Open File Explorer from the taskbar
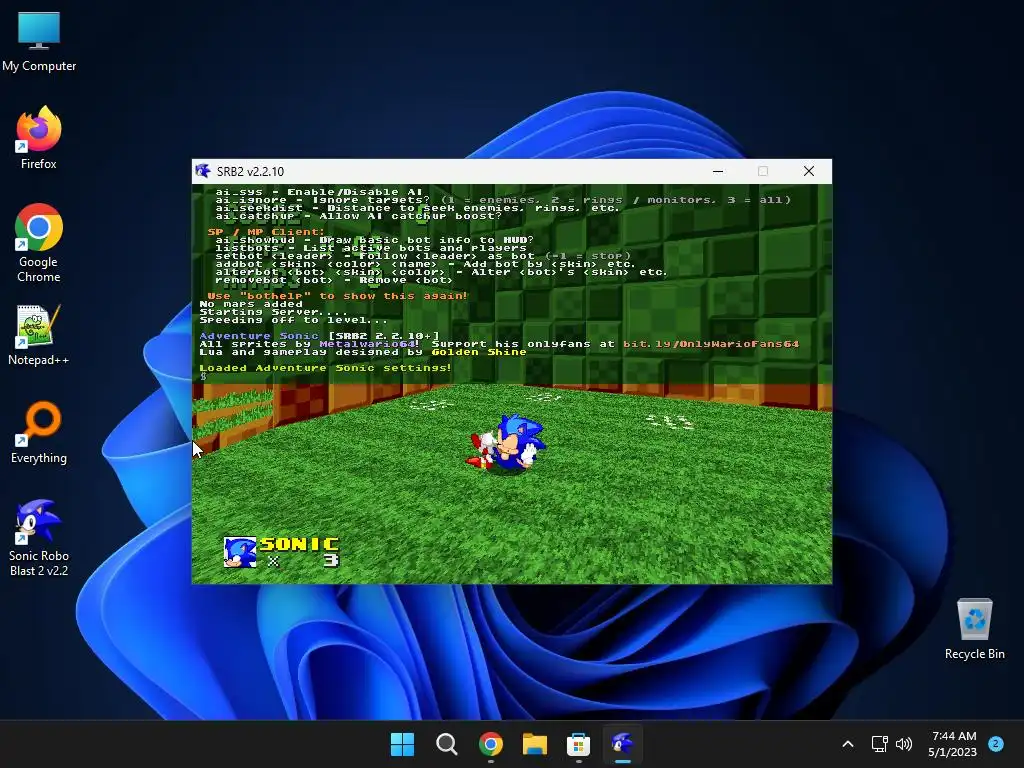The width and height of the screenshot is (1024, 768). [x=534, y=744]
